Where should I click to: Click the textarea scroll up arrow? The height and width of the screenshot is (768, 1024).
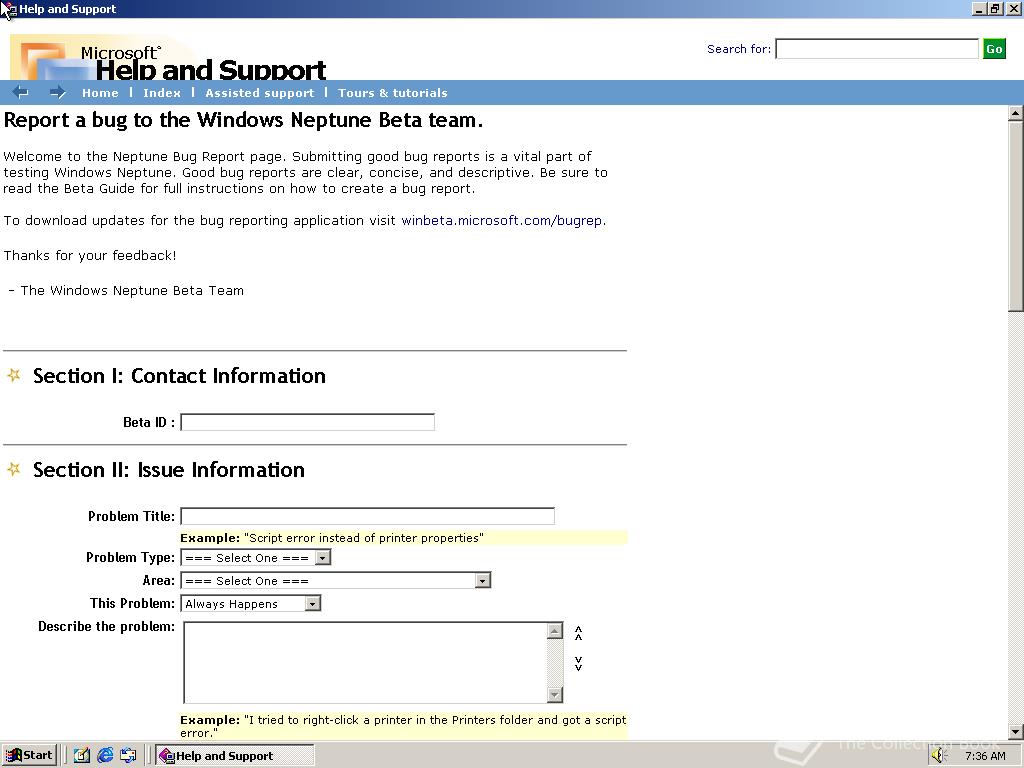pos(554,630)
